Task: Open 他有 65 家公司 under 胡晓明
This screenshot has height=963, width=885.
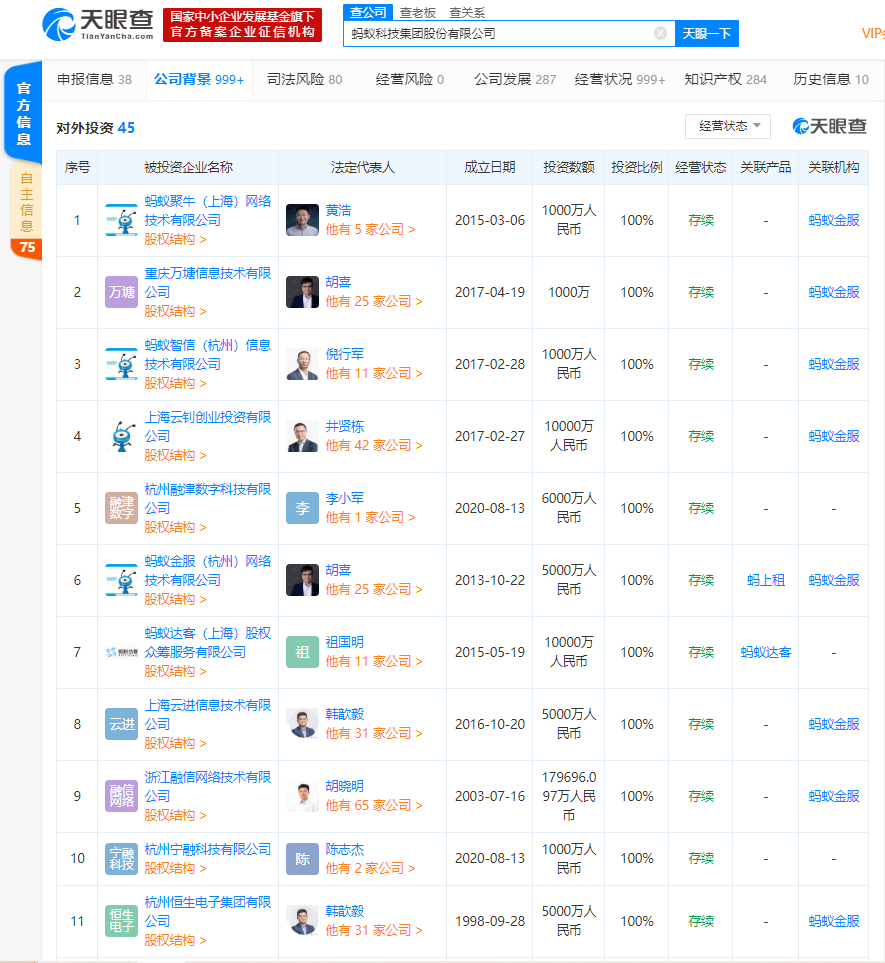Action: [x=374, y=805]
